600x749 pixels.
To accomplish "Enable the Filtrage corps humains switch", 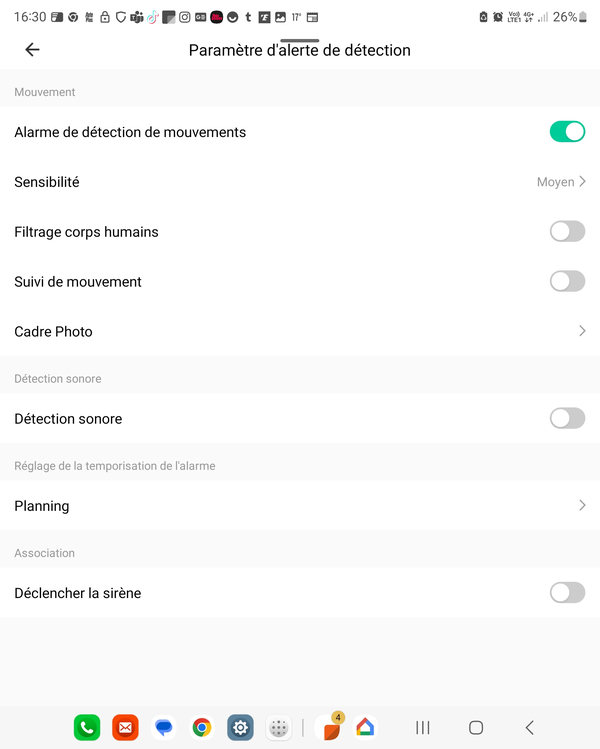I will [x=567, y=232].
